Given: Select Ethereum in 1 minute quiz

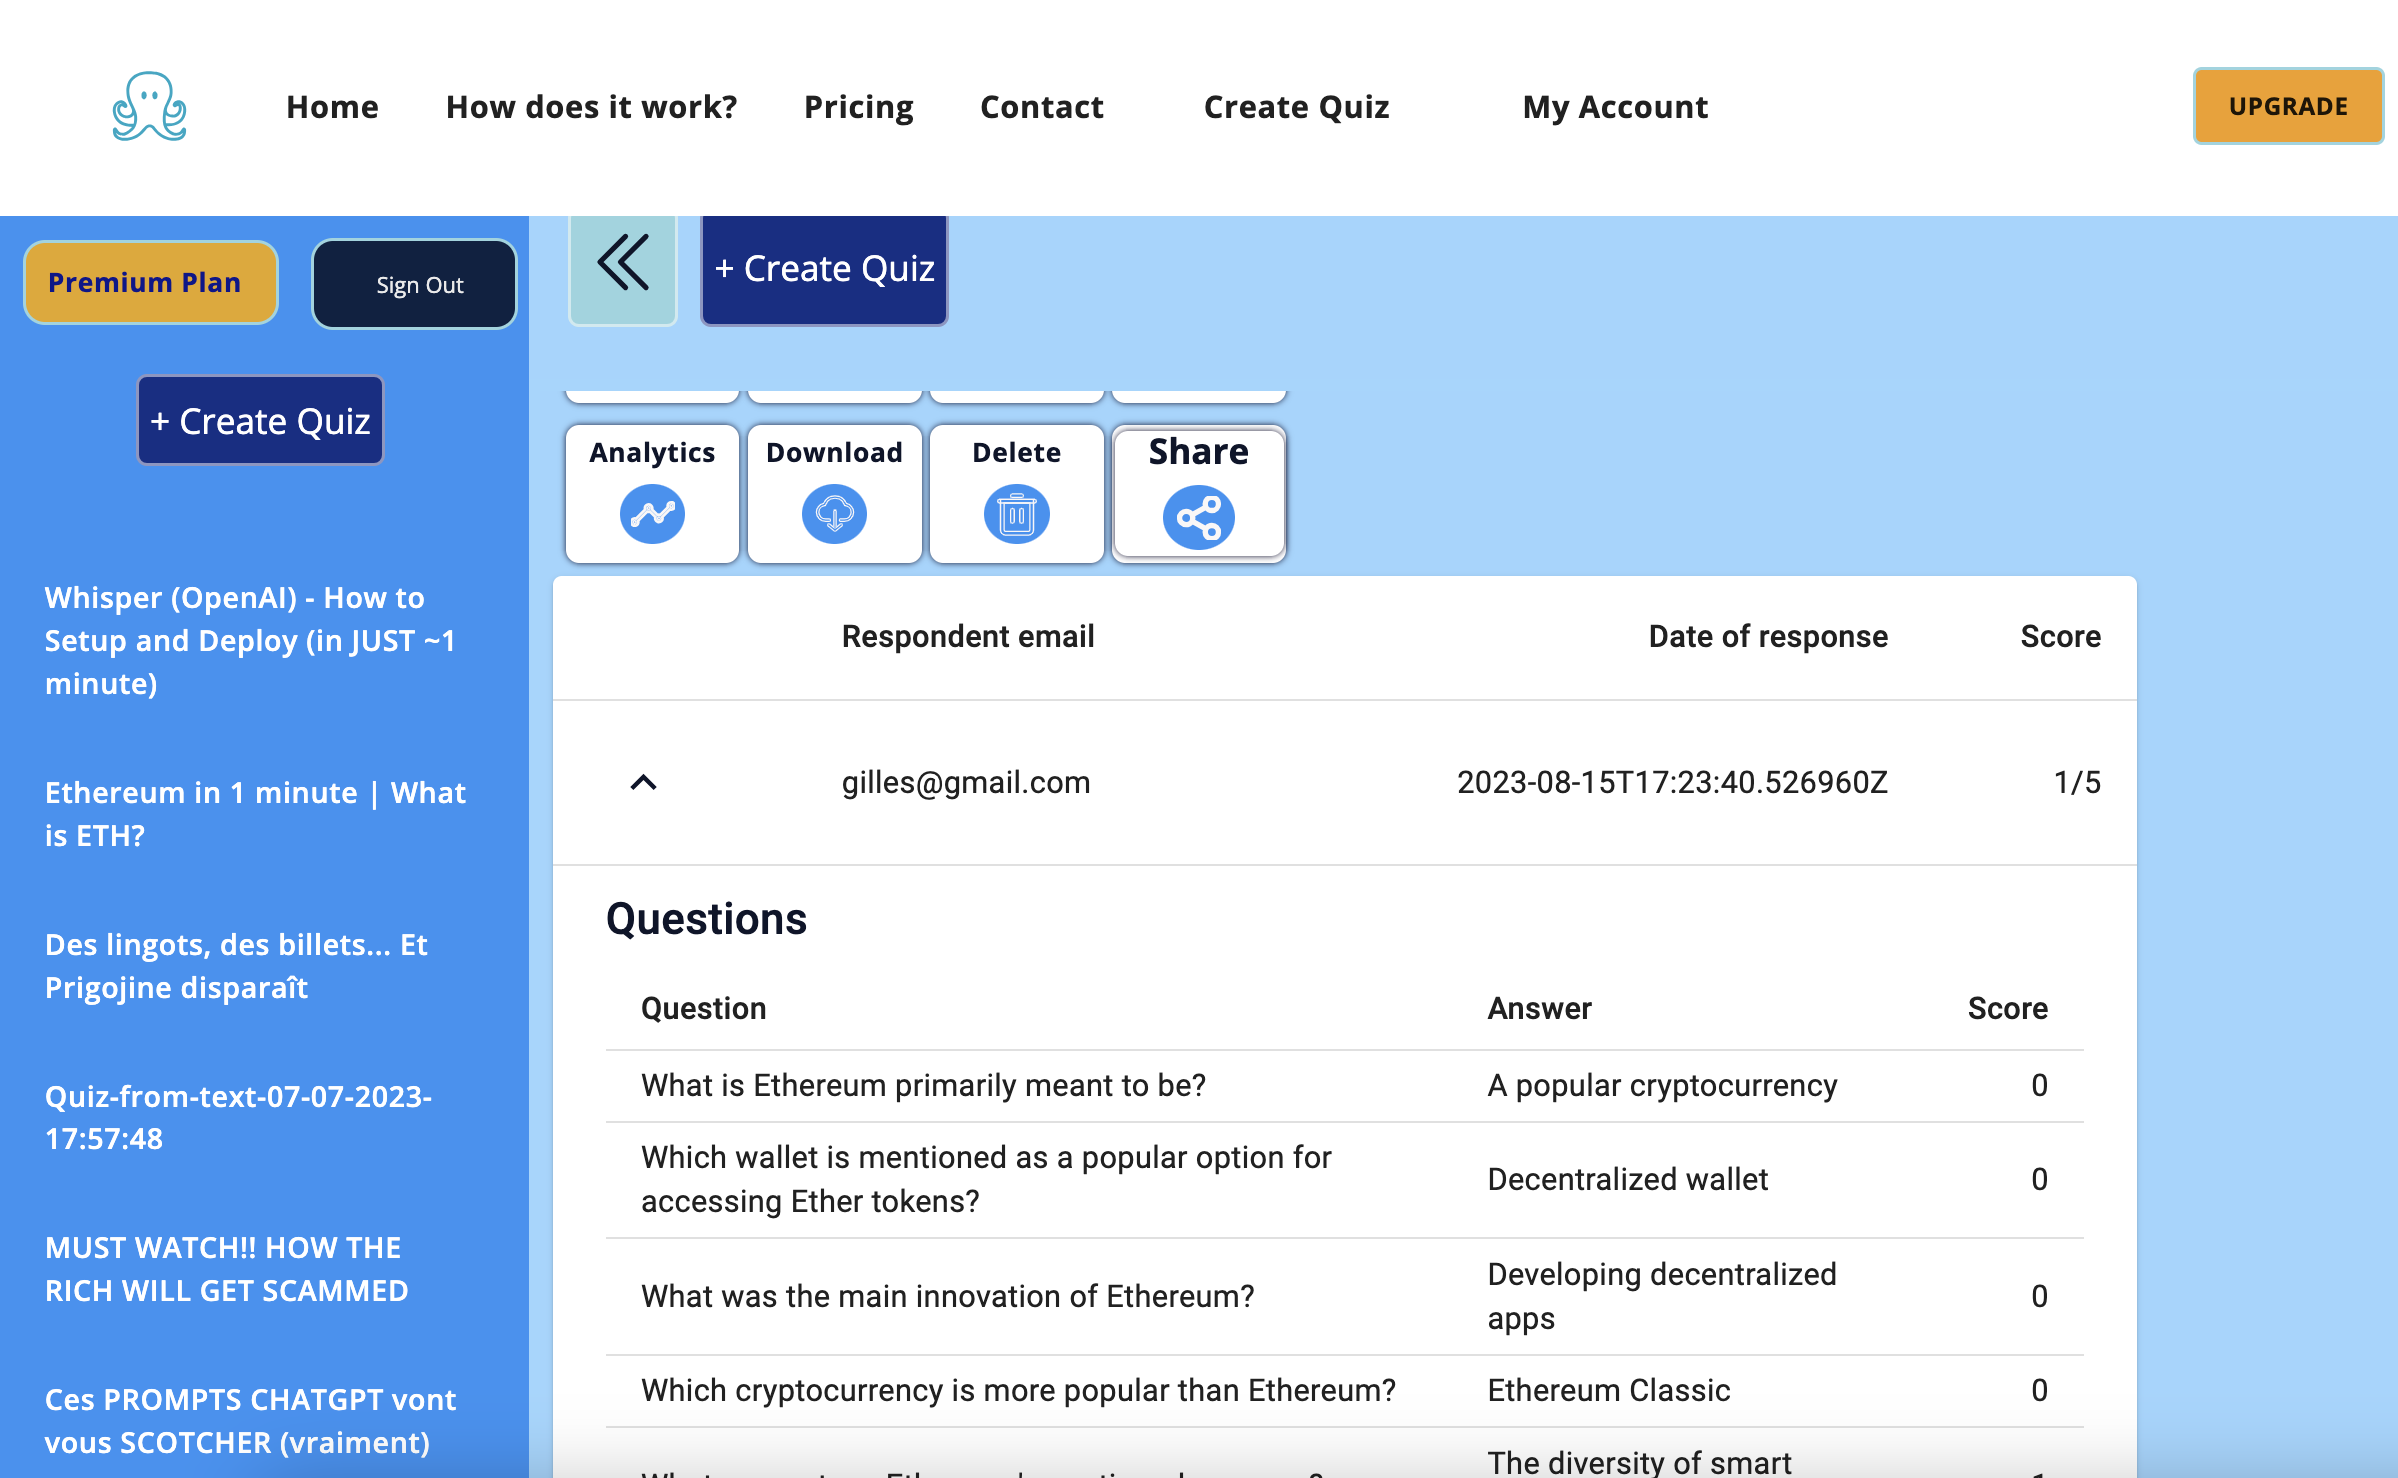Looking at the screenshot, I should (x=255, y=813).
